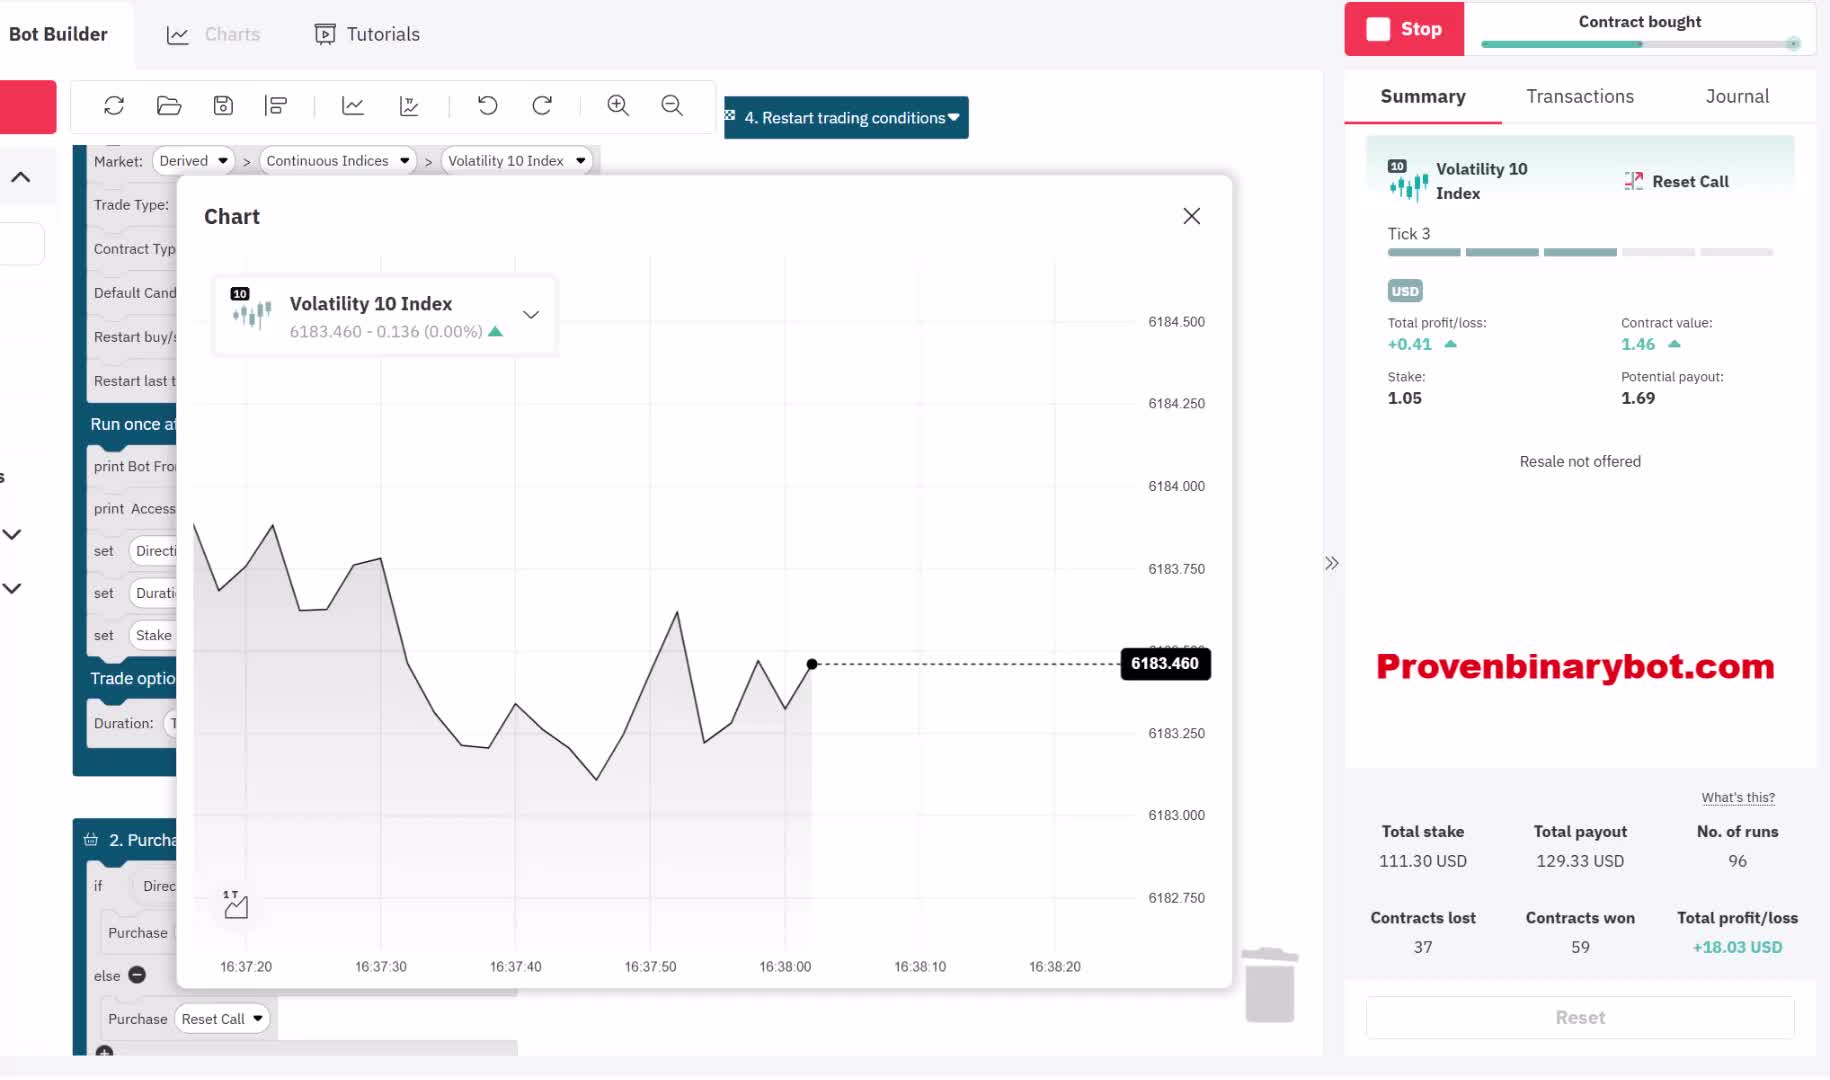Click the save bot icon
This screenshot has width=1830, height=1080.
pyautogui.click(x=223, y=106)
